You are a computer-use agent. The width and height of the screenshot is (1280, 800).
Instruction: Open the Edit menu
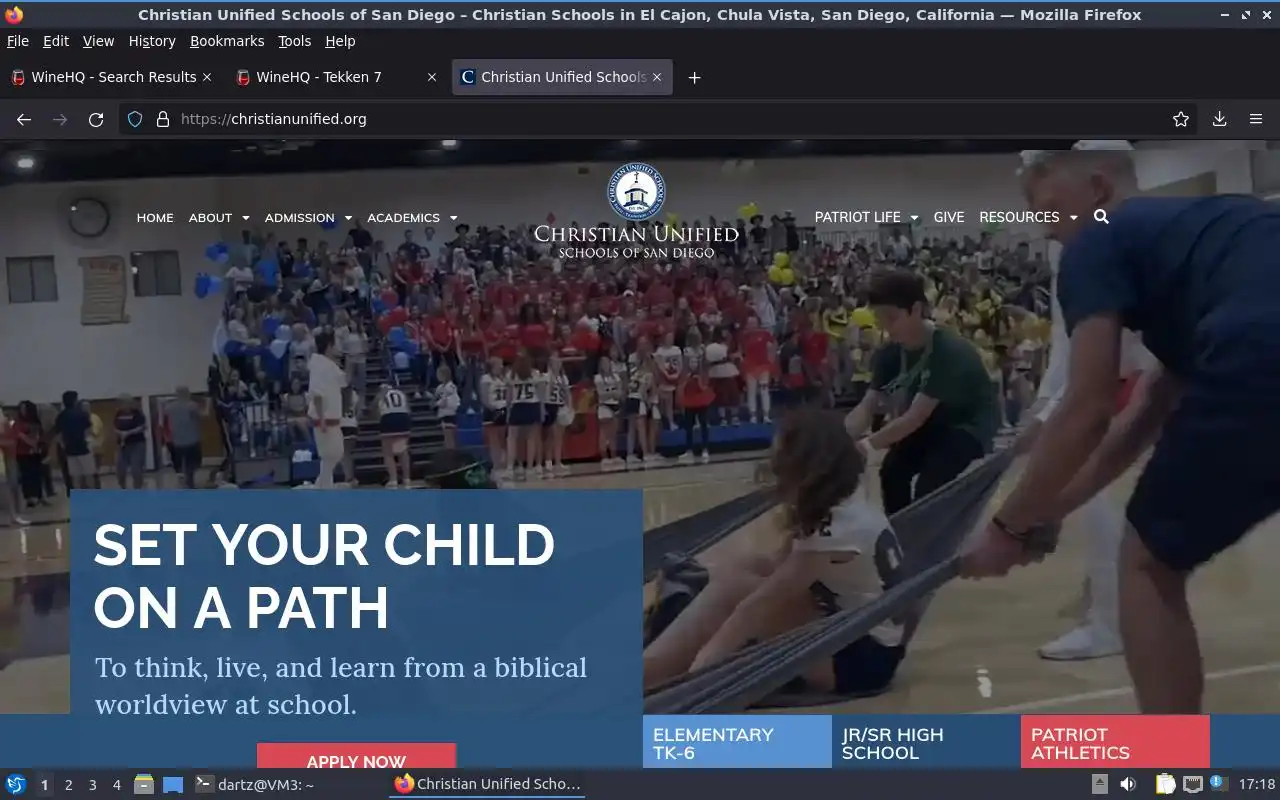tap(56, 41)
